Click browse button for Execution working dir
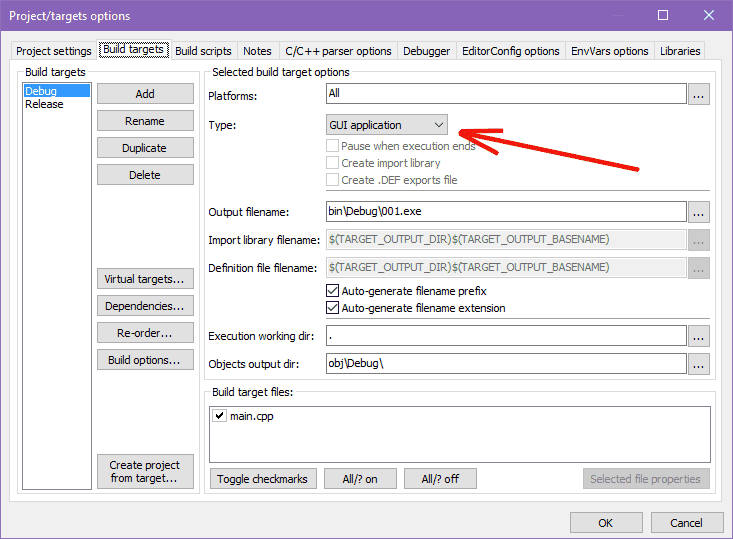733x539 pixels. [x=699, y=336]
